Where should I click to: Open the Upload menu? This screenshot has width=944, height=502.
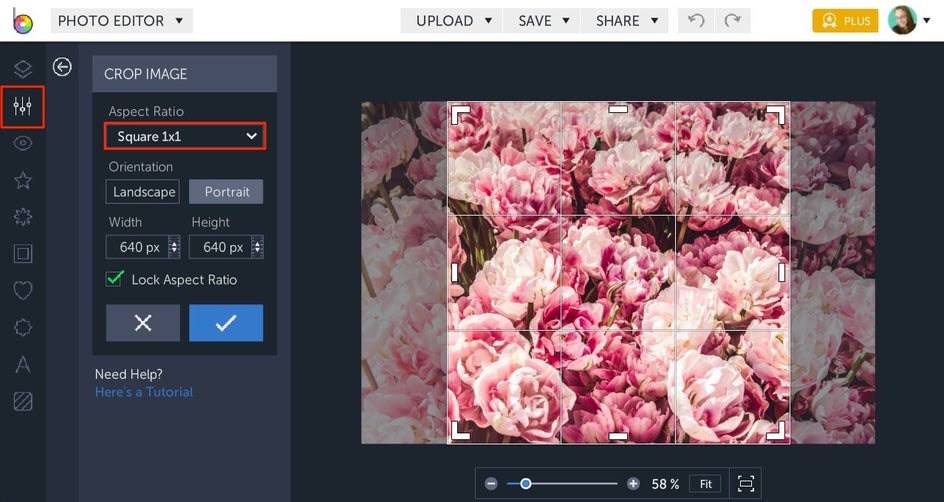tap(452, 20)
